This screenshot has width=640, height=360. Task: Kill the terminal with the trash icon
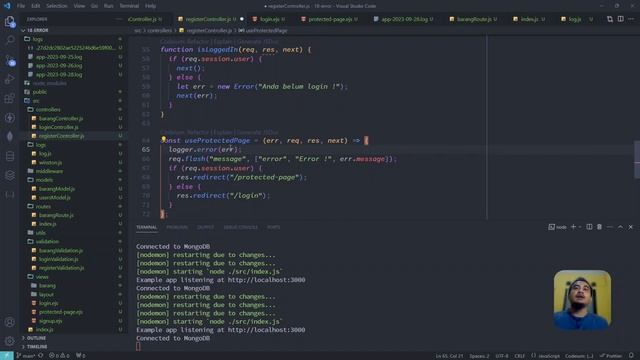coord(599,227)
